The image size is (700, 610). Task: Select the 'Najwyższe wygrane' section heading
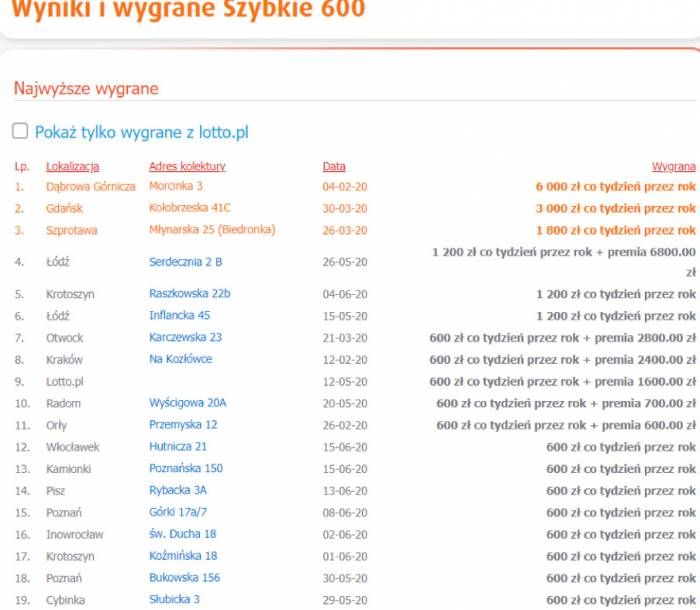[86, 88]
